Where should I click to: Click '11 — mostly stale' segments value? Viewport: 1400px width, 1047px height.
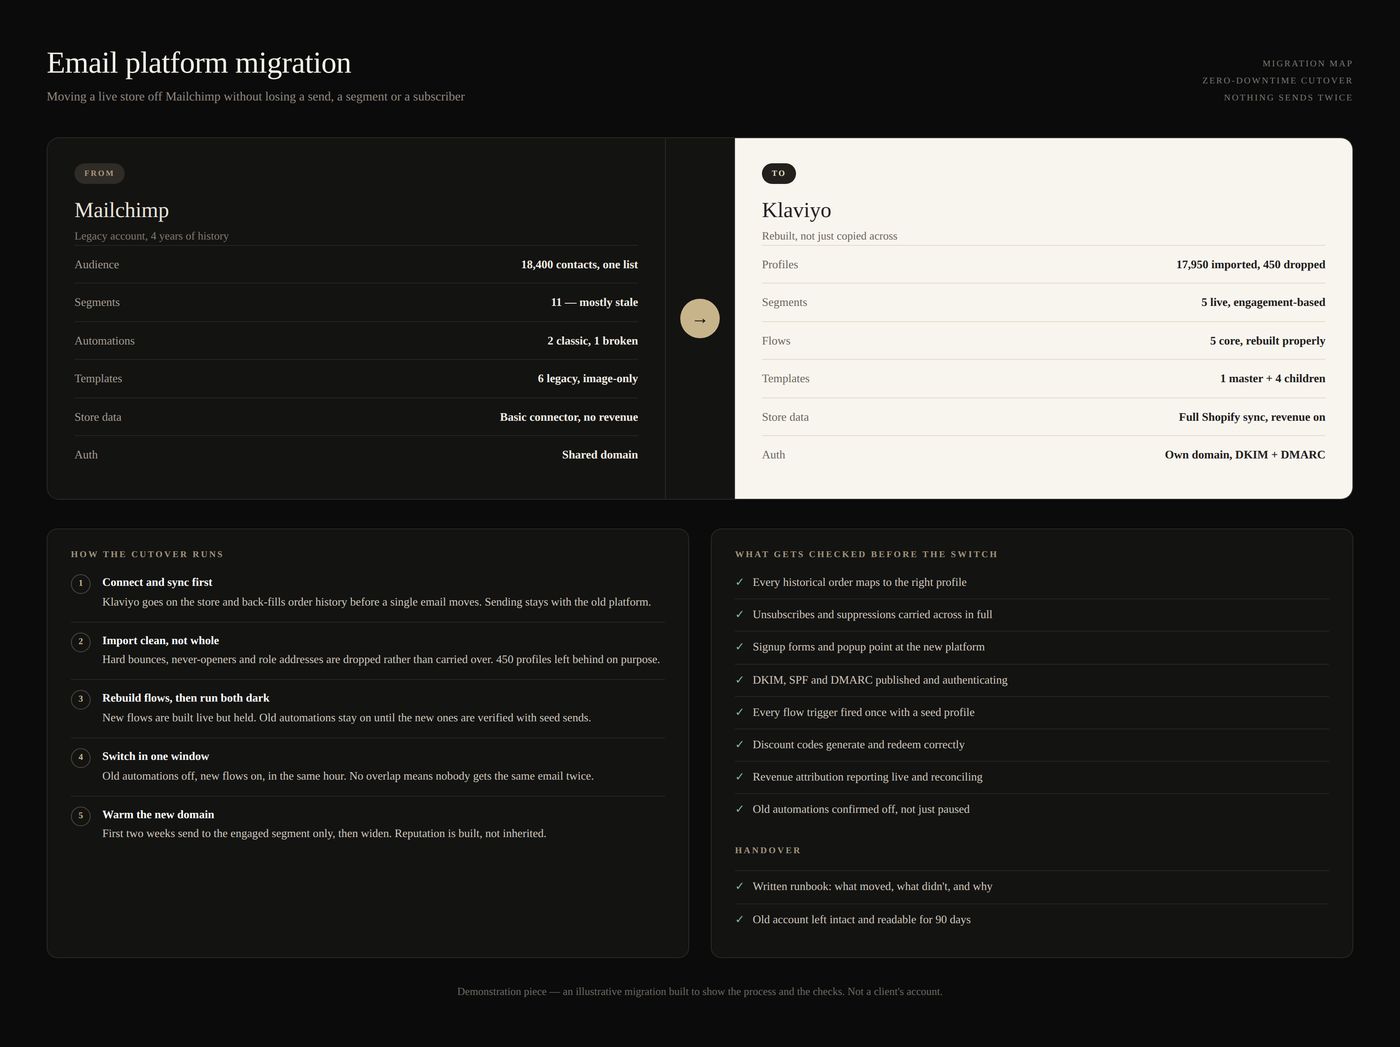pyautogui.click(x=594, y=302)
